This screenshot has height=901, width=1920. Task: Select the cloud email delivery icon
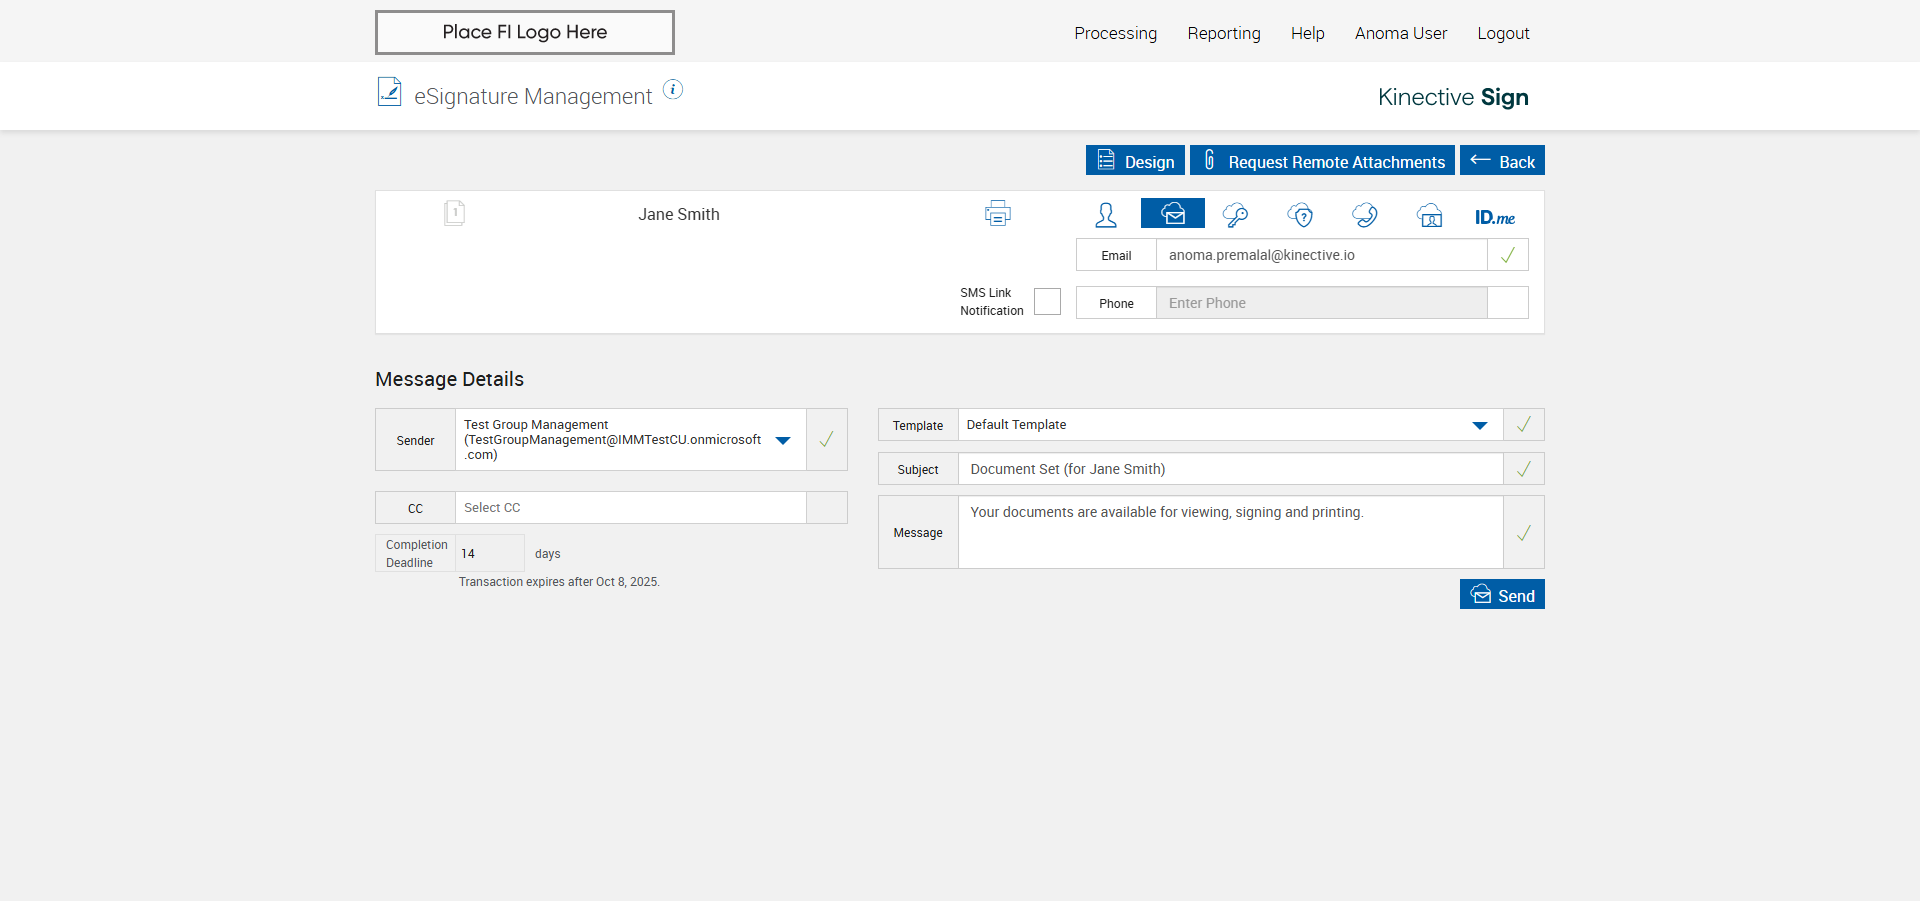click(x=1172, y=214)
